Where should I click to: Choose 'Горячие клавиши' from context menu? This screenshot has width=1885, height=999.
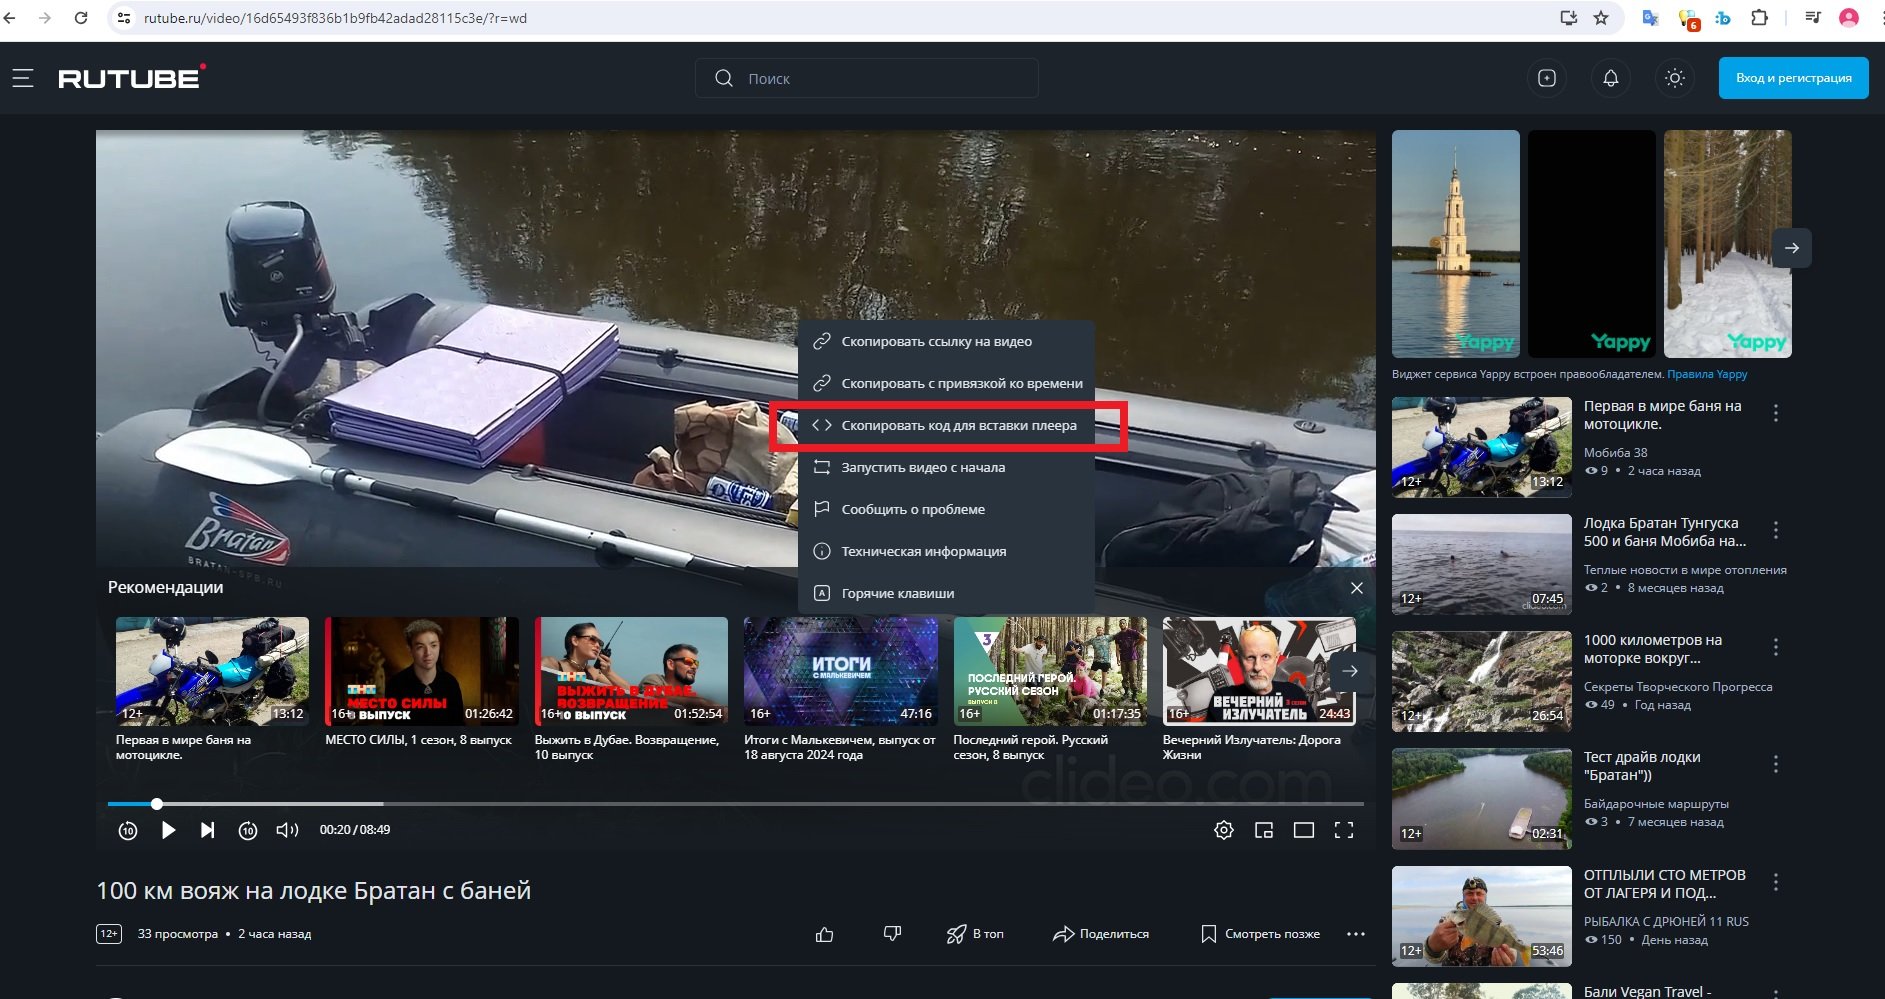(x=897, y=593)
